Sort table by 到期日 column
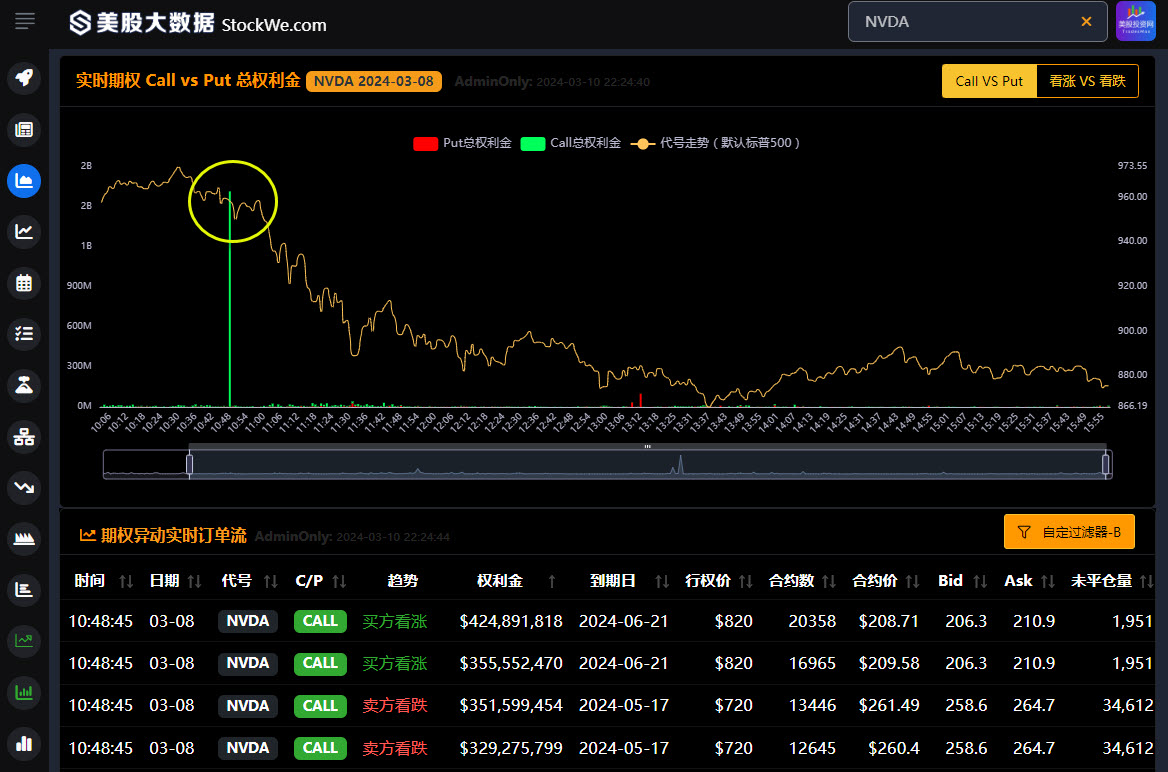This screenshot has width=1168, height=772. coord(661,581)
